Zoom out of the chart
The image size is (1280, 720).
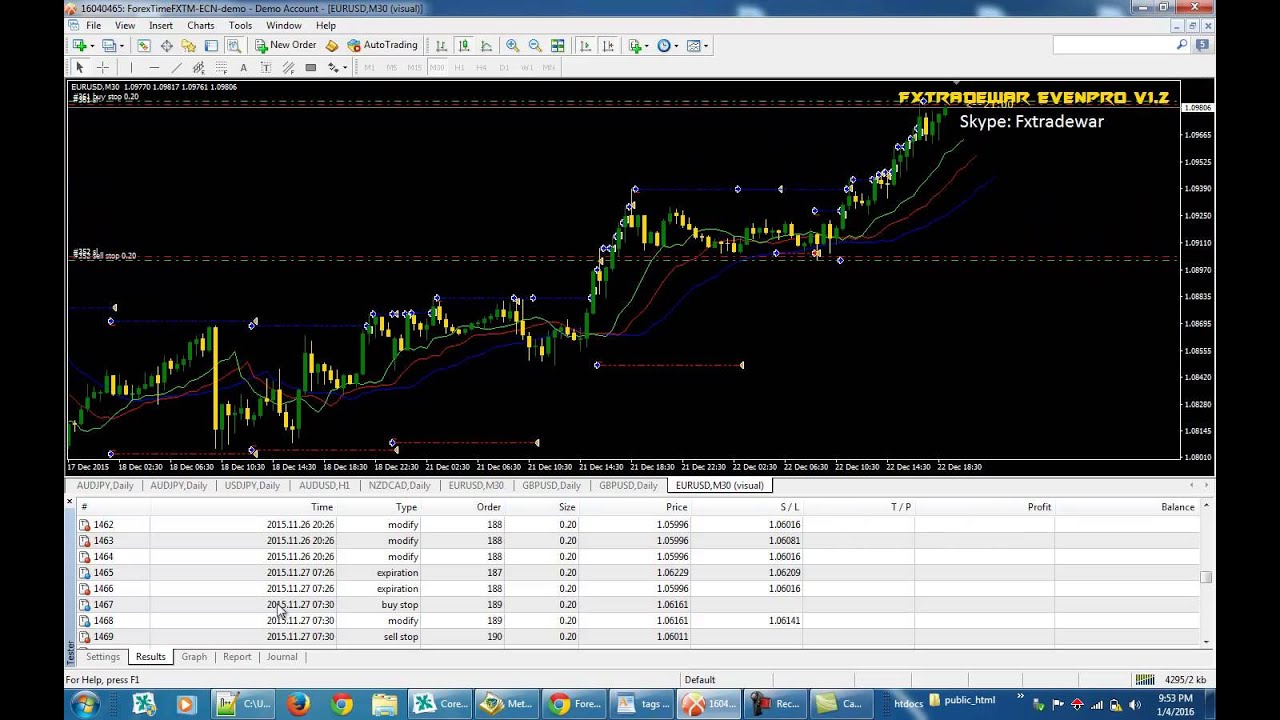click(x=535, y=45)
